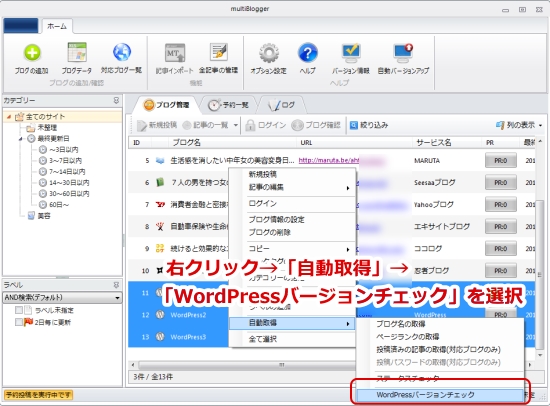Click the ブログの追加 green plus icon
The image size is (550, 406).
pos(32,53)
